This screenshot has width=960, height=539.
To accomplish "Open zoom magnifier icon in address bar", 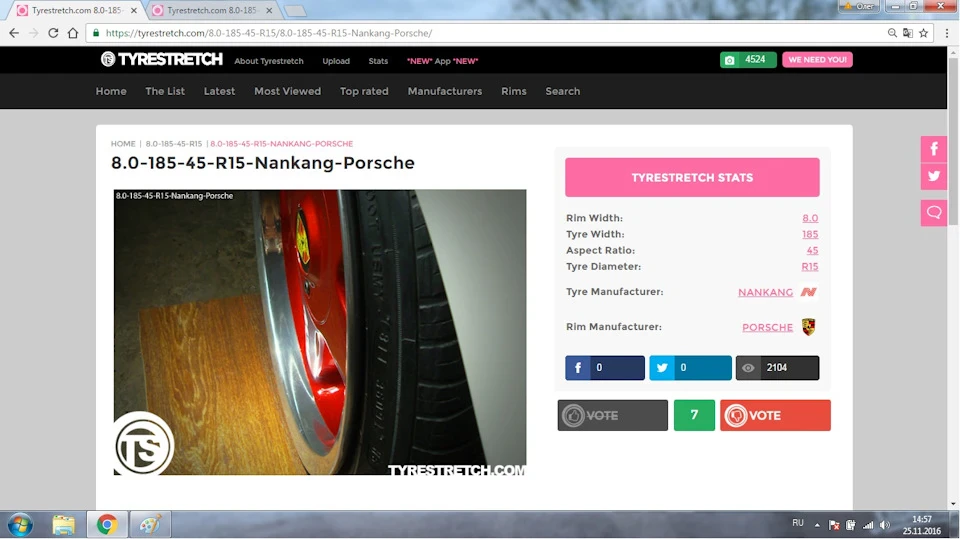I will (x=892, y=33).
